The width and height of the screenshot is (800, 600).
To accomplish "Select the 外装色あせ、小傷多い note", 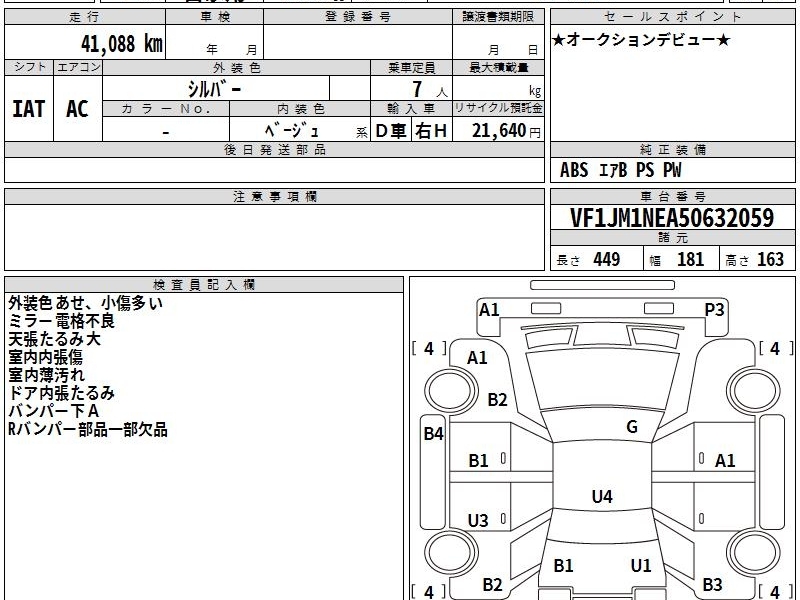I will [85, 303].
